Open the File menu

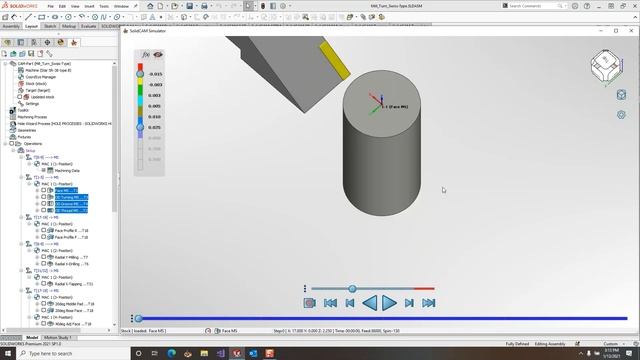coord(50,6)
